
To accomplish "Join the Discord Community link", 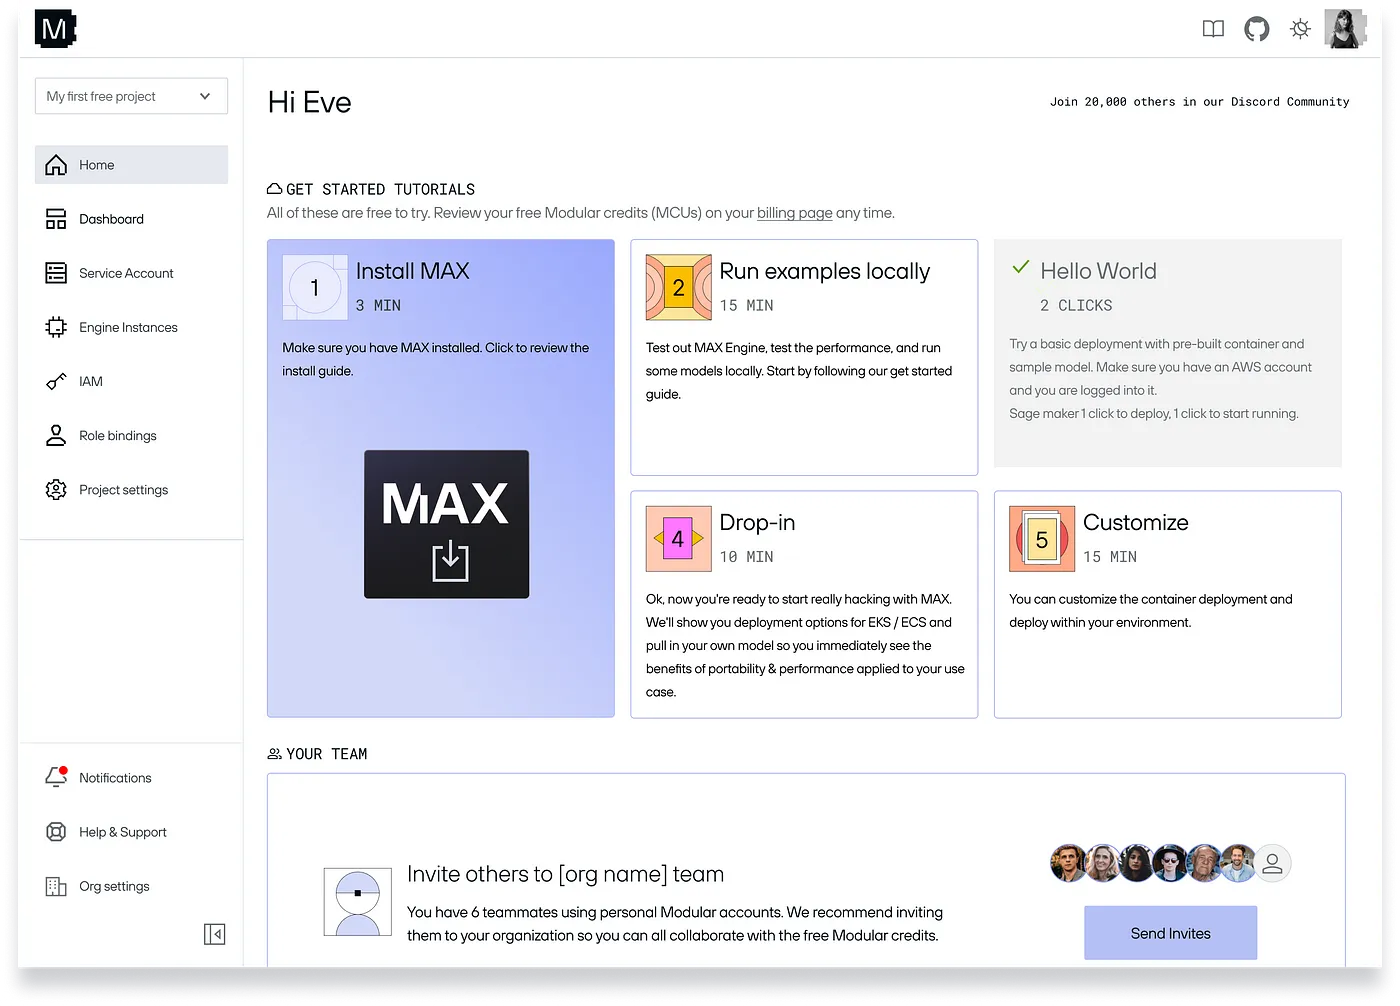I will click(x=1199, y=102).
